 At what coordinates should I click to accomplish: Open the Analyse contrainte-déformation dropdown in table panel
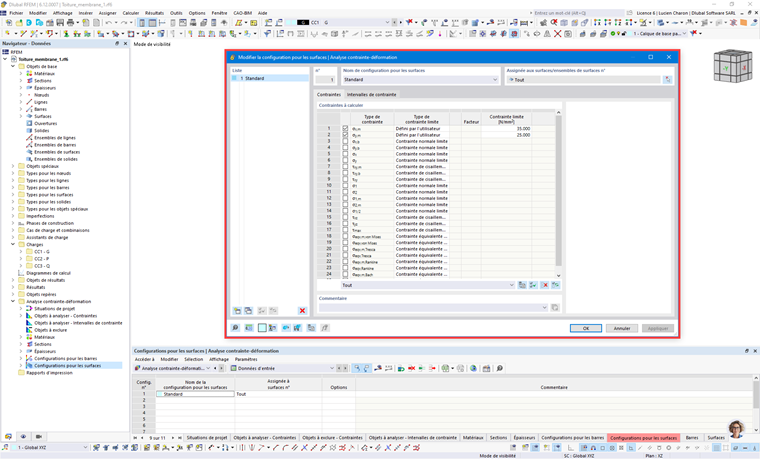point(208,368)
